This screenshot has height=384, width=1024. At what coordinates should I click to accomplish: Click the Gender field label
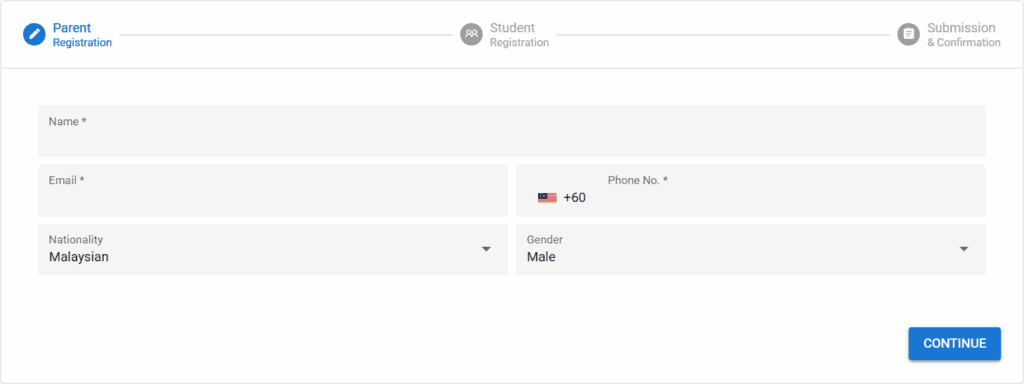pyautogui.click(x=545, y=240)
